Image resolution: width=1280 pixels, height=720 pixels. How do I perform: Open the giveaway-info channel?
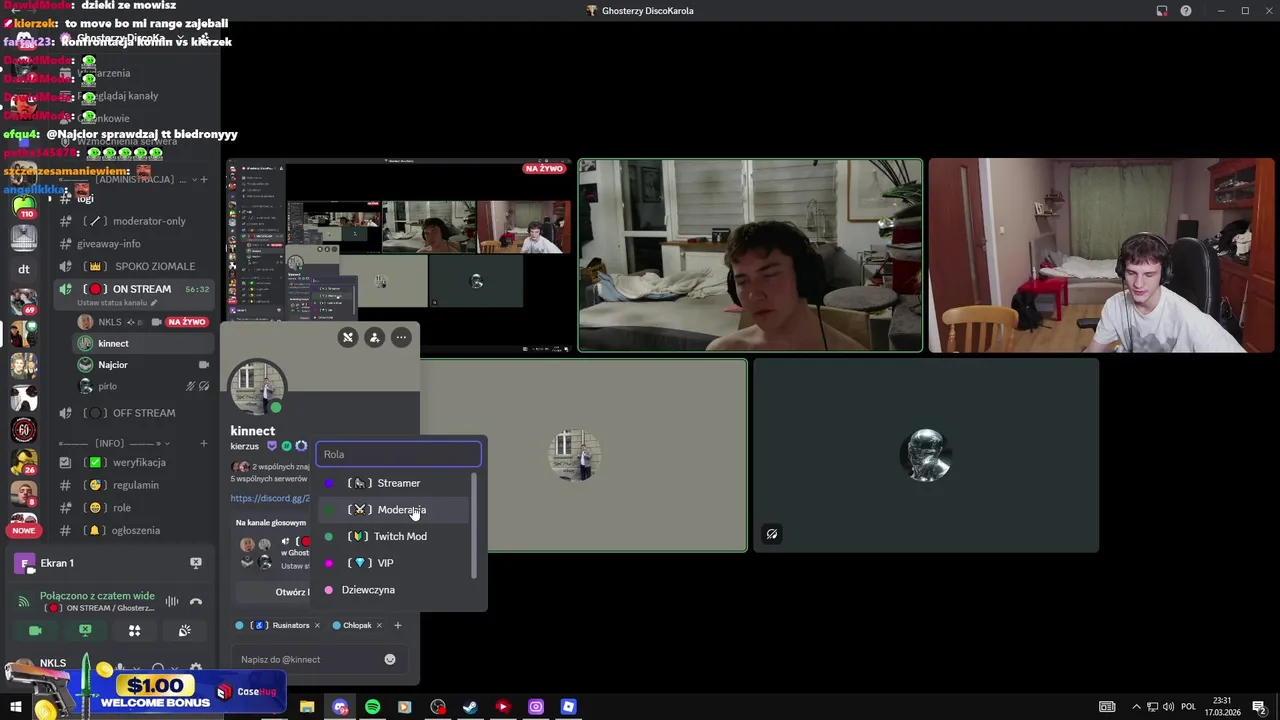click(x=135, y=244)
